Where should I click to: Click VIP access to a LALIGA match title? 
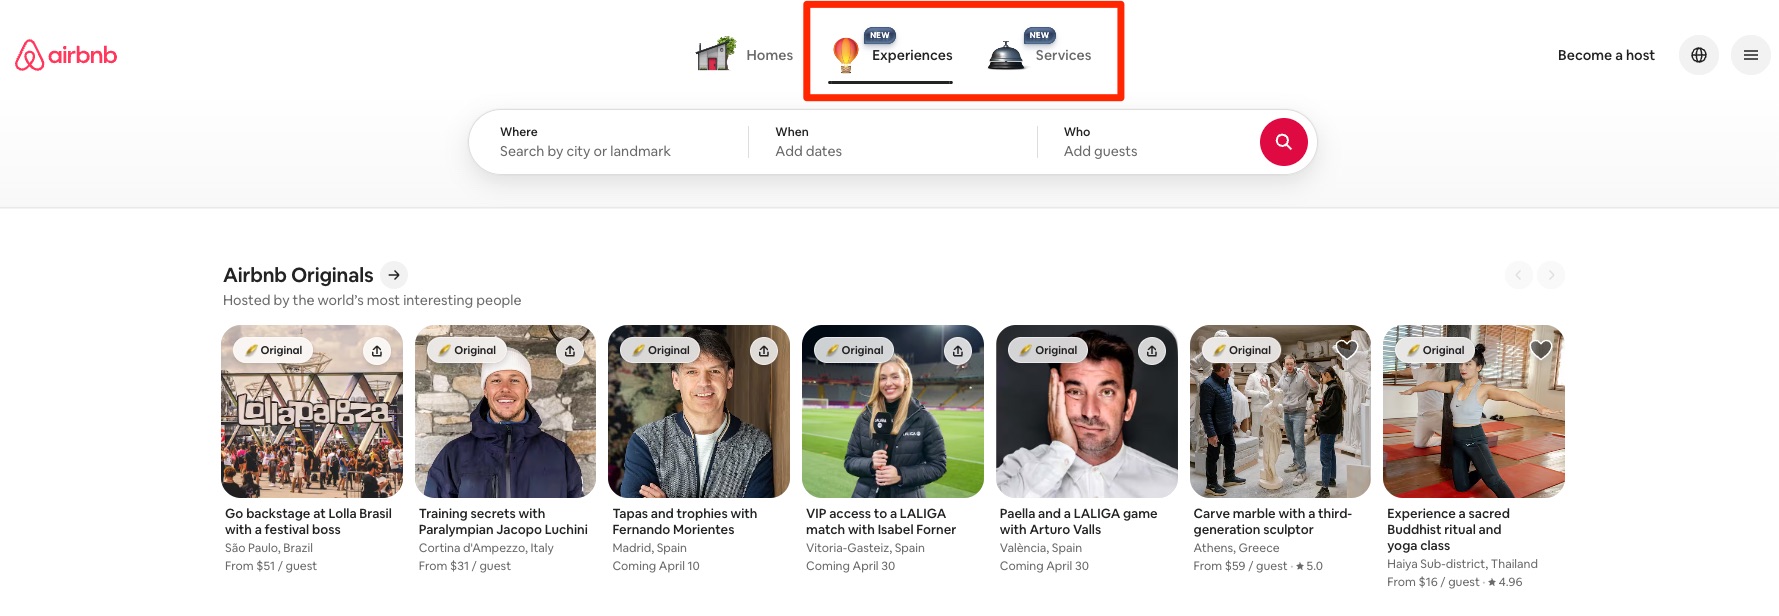pyautogui.click(x=881, y=521)
